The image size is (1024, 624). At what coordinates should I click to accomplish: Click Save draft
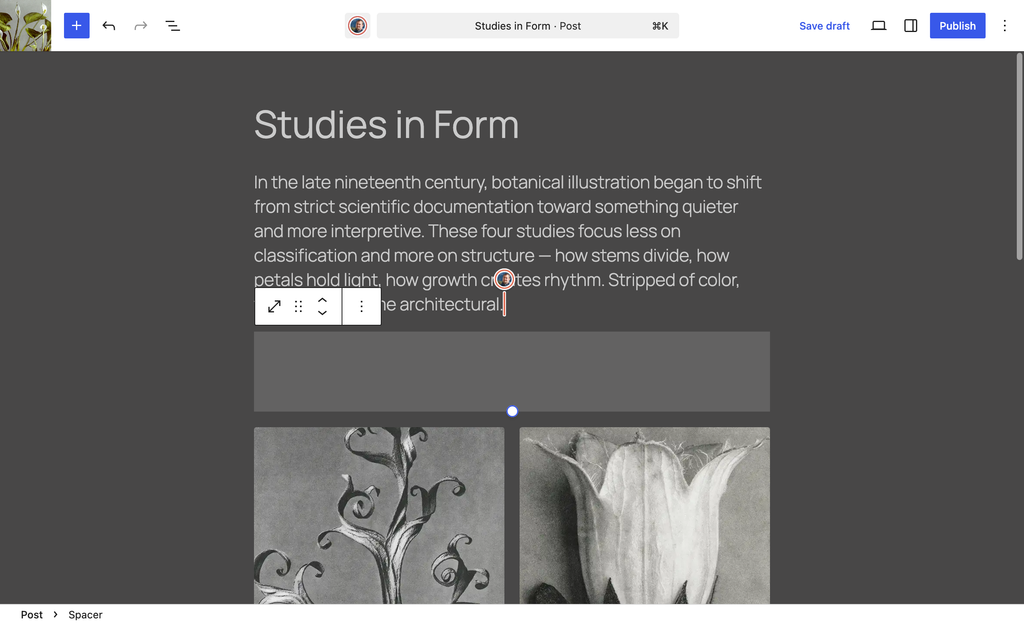point(824,25)
